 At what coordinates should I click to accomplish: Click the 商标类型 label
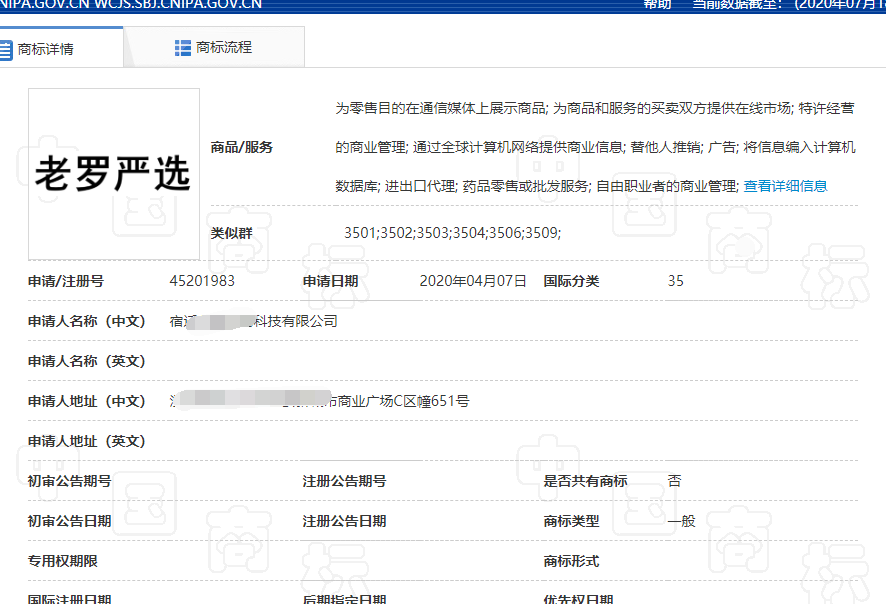pos(571,522)
